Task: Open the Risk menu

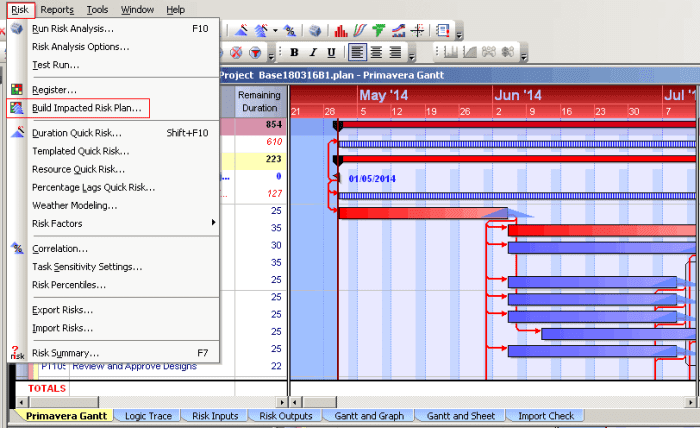Action: coord(20,9)
